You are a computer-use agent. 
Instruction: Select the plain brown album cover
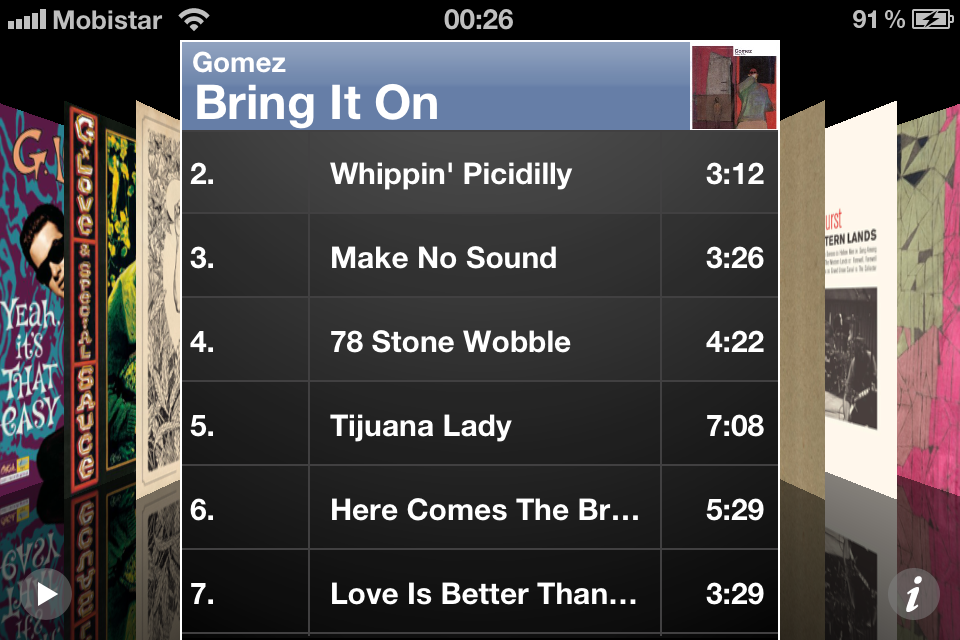click(801, 300)
